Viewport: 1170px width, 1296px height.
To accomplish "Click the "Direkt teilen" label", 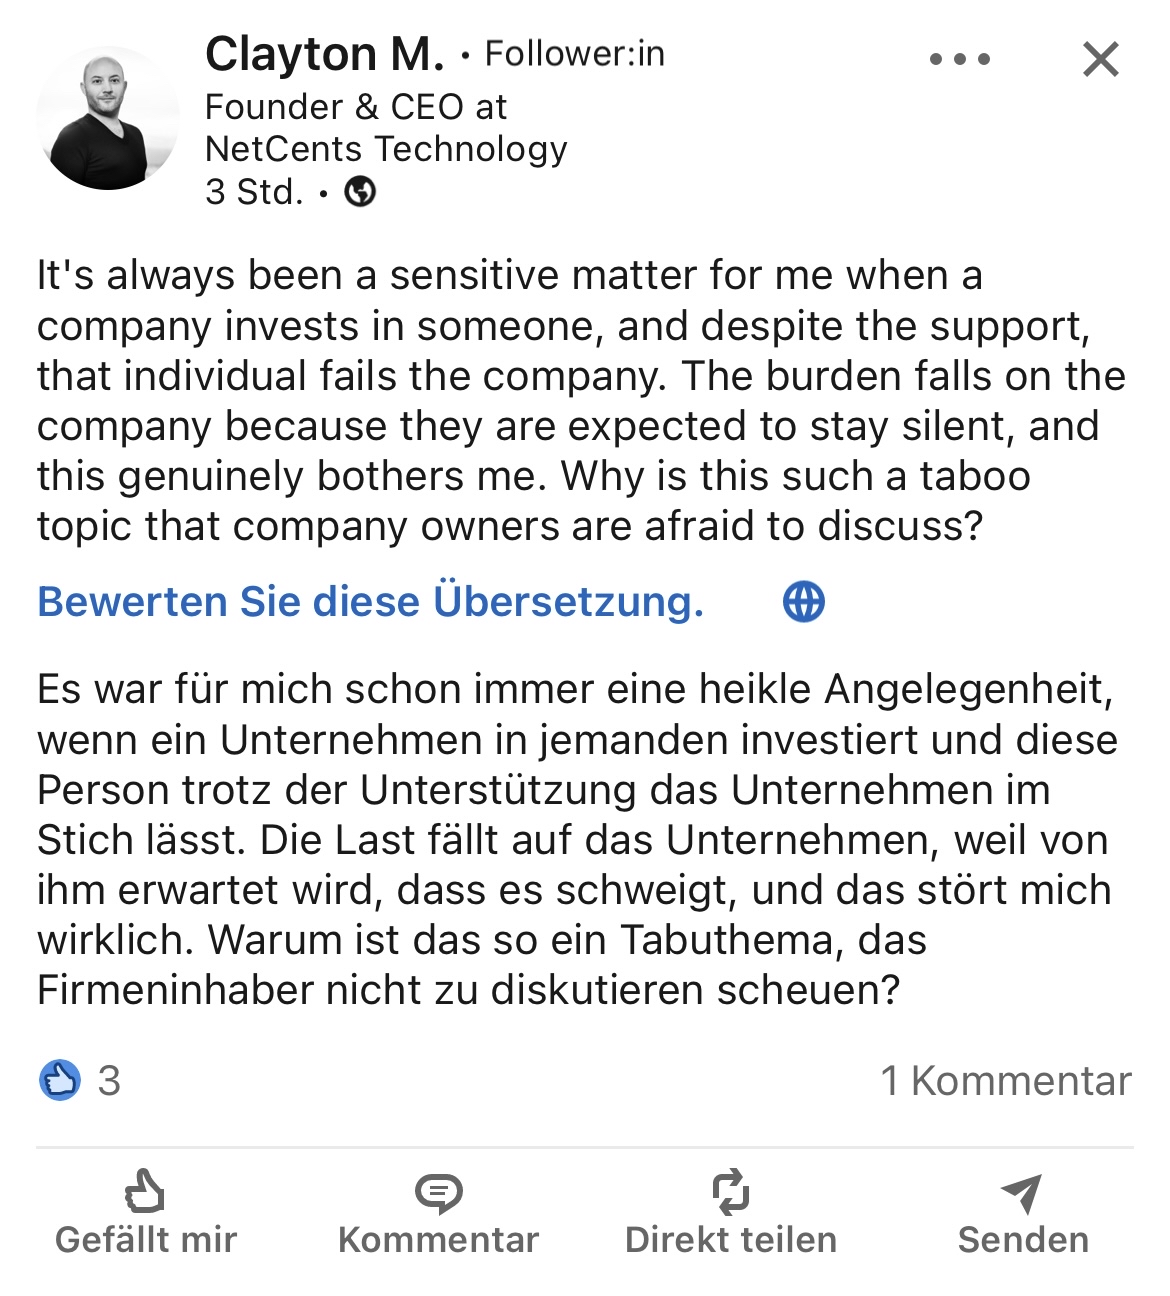I will pos(730,1240).
